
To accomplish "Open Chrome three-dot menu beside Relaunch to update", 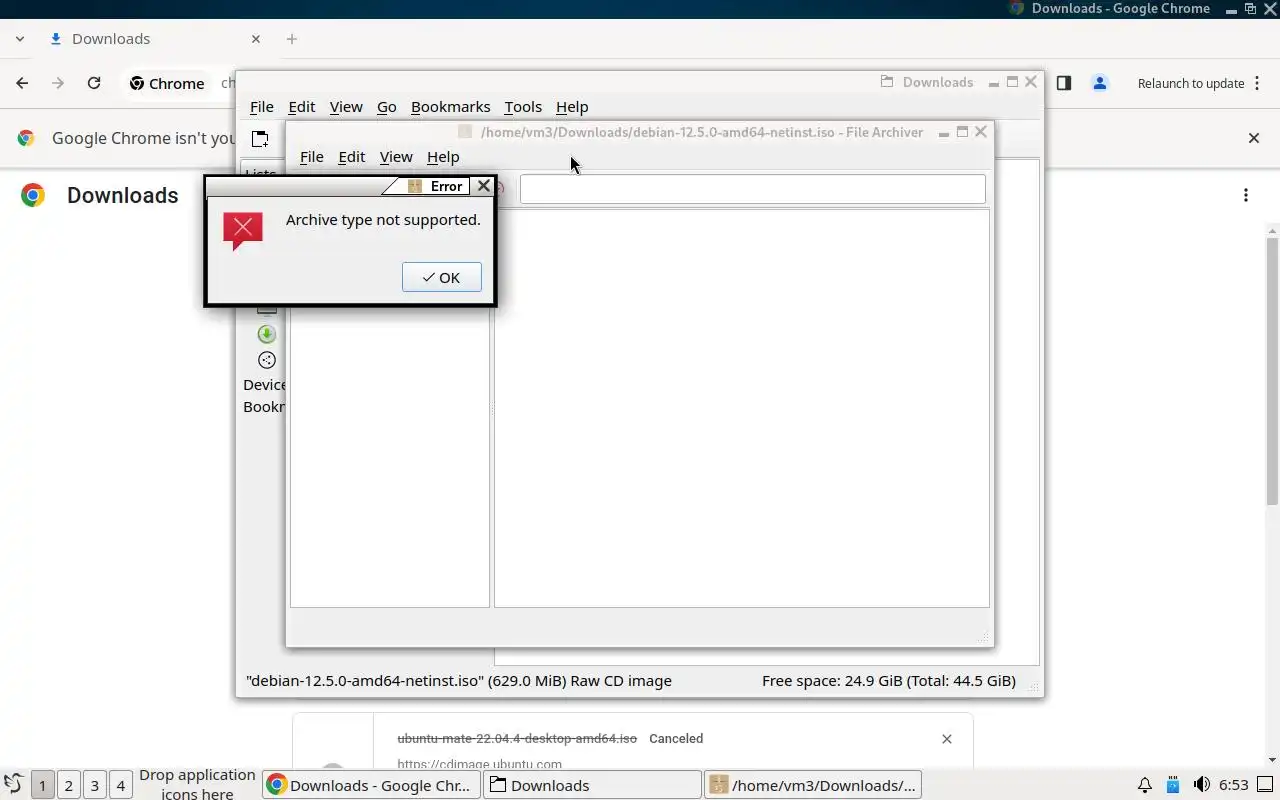I will 1256,83.
